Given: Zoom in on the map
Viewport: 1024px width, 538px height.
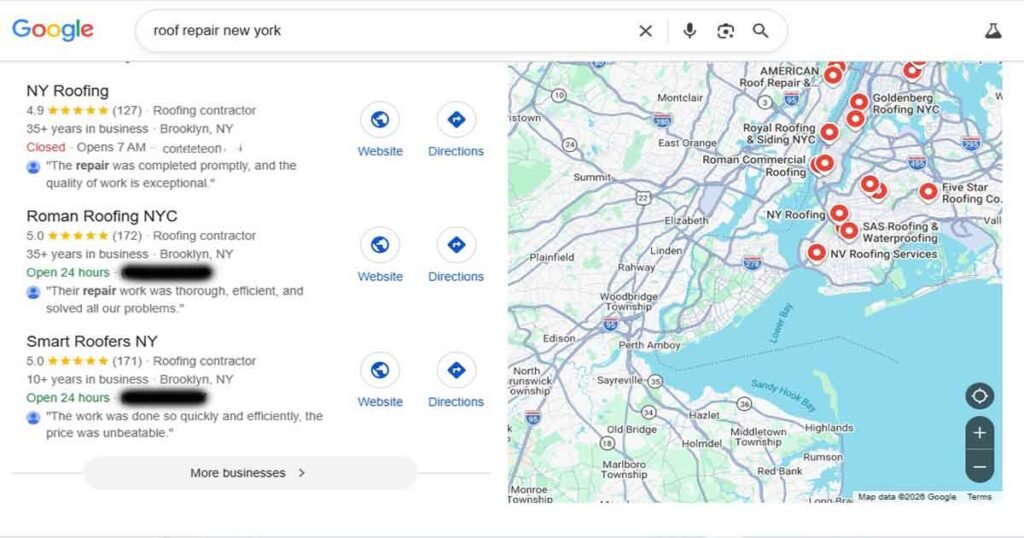Looking at the screenshot, I should click(980, 433).
